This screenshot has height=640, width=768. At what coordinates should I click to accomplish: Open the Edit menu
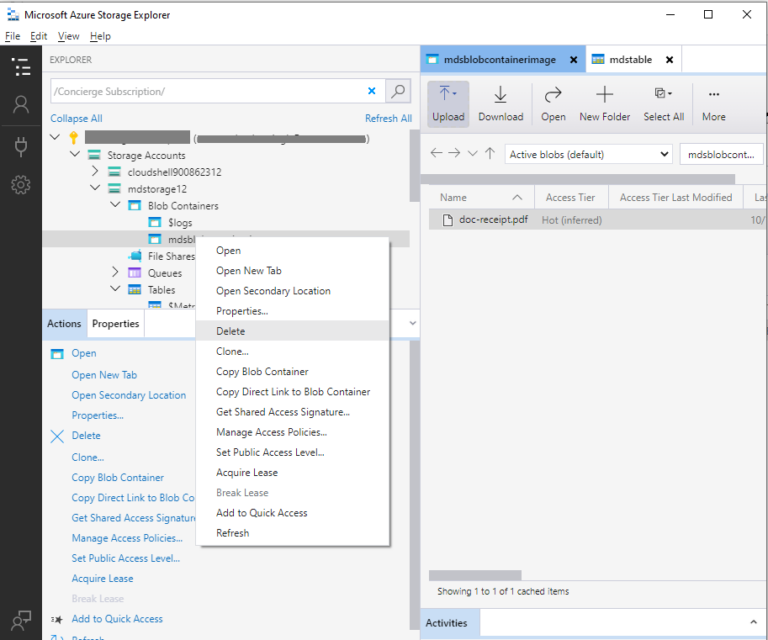(39, 36)
